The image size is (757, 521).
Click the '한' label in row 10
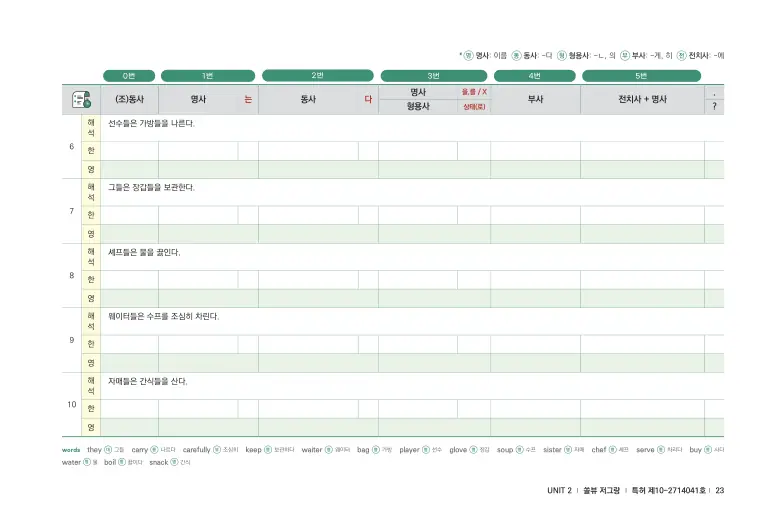pyautogui.click(x=91, y=408)
